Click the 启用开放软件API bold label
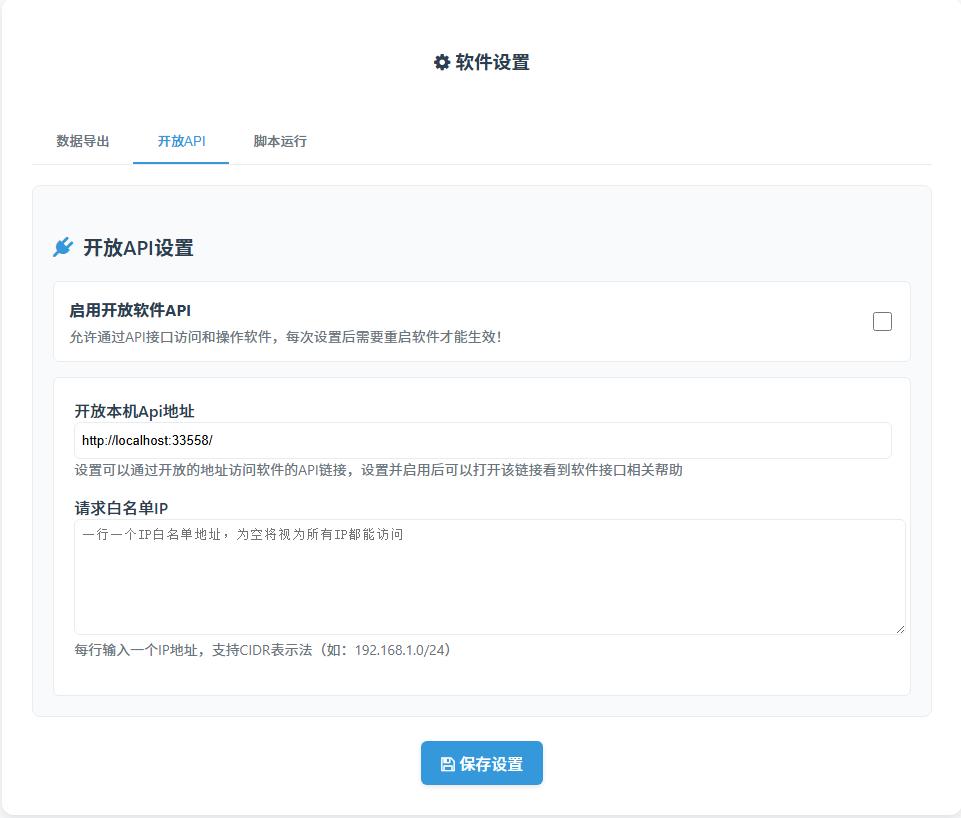The height and width of the screenshot is (818, 961). pos(130,310)
